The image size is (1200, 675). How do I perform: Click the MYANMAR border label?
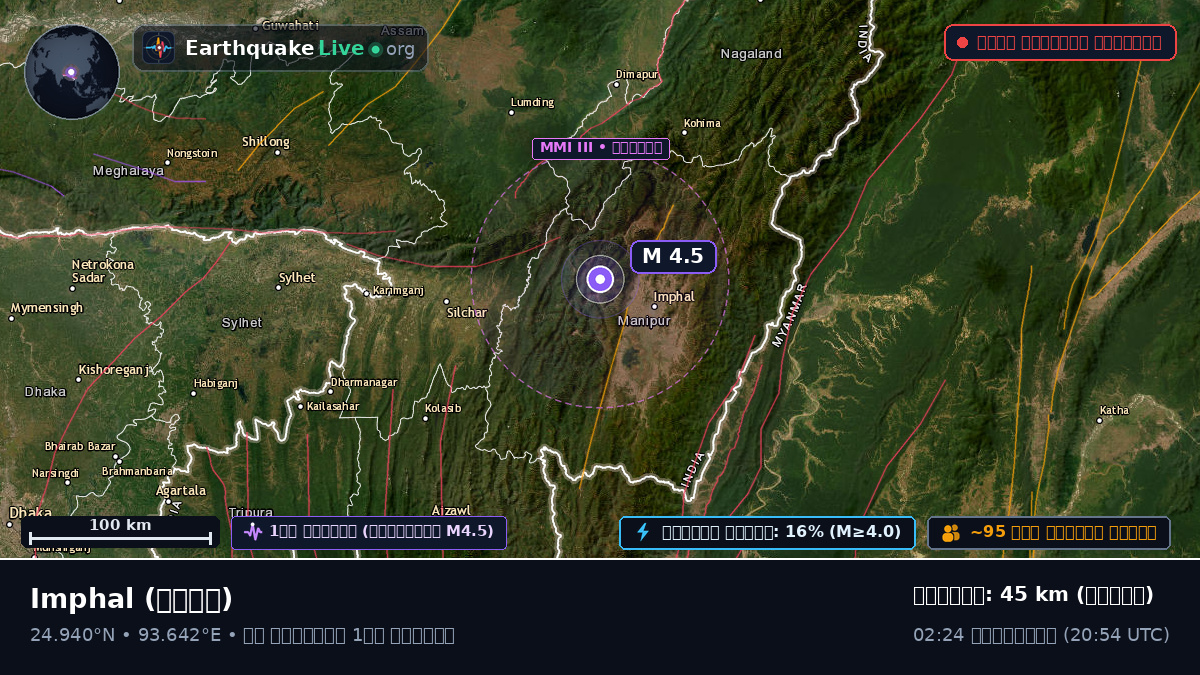(x=790, y=315)
